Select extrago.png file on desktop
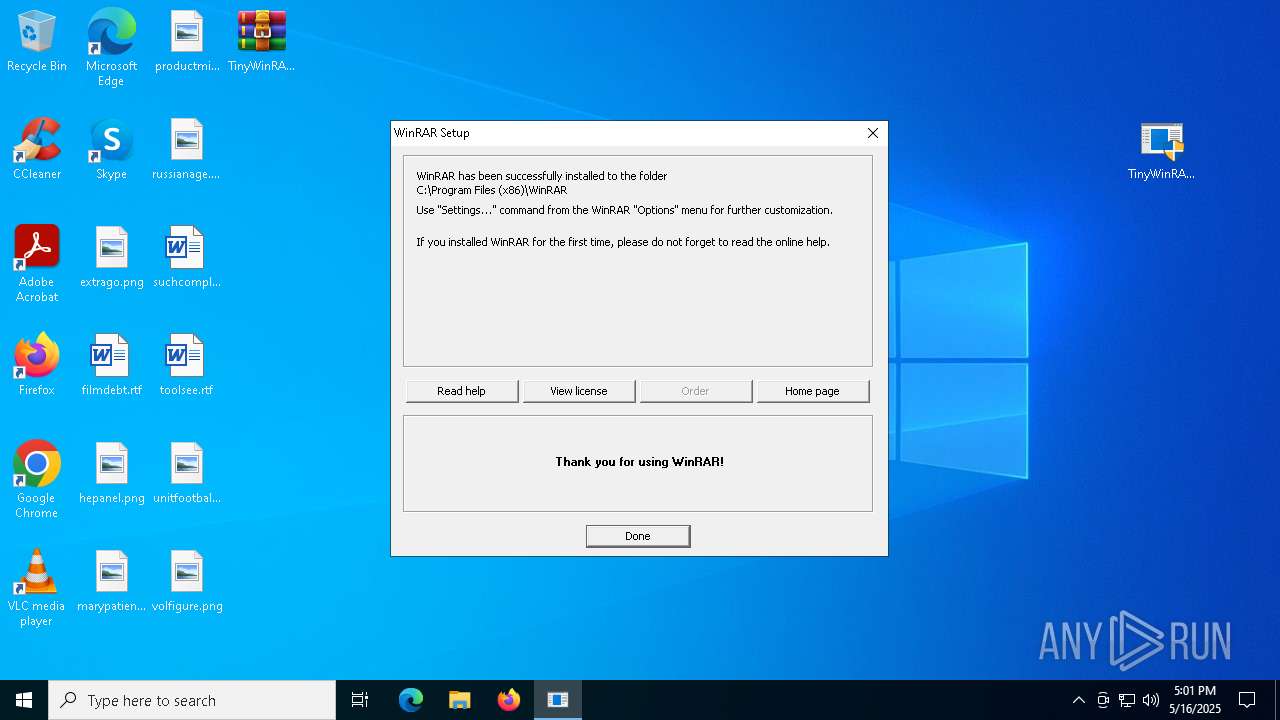 click(111, 258)
